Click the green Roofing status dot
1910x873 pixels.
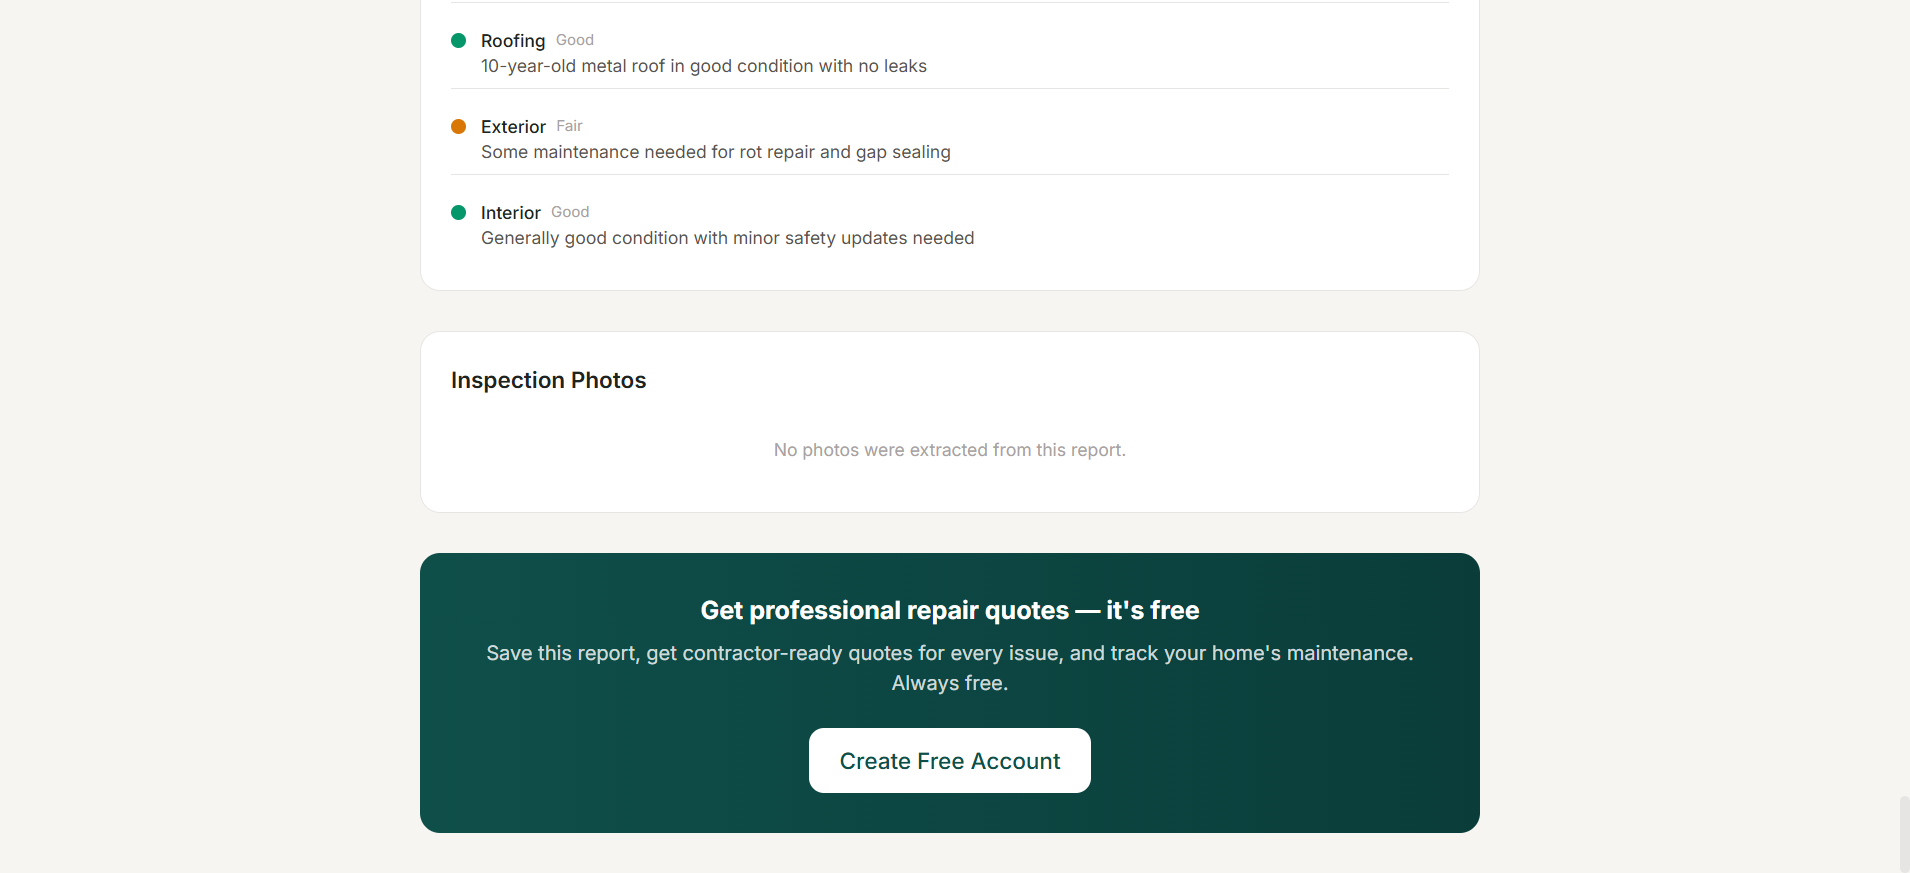pyautogui.click(x=458, y=40)
